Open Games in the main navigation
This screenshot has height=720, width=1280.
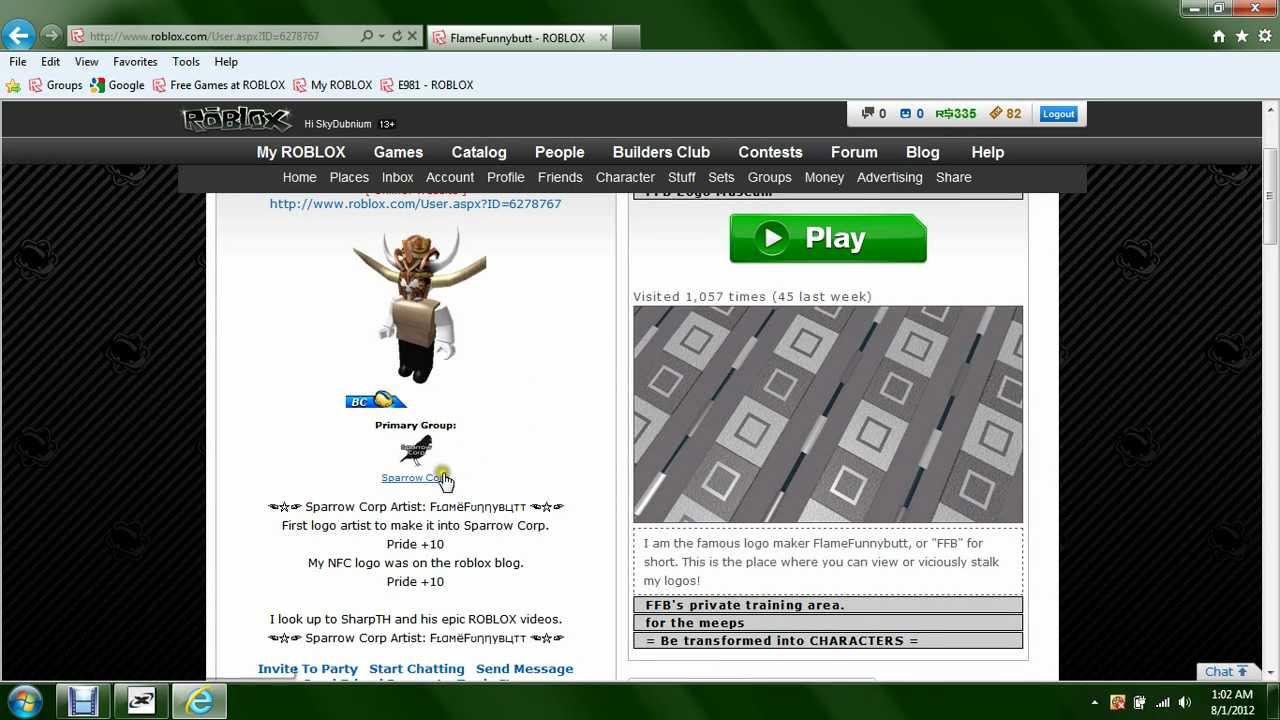pyautogui.click(x=398, y=152)
